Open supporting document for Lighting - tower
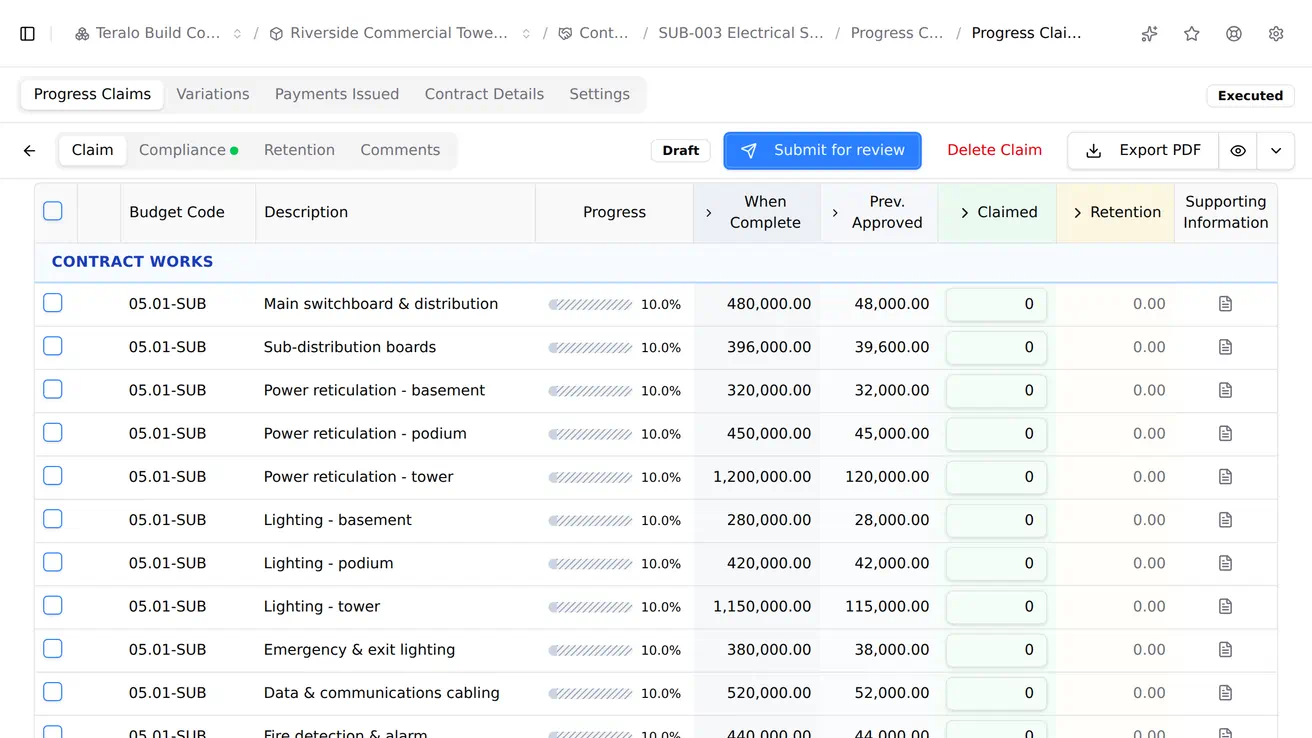The width and height of the screenshot is (1312, 738). (x=1226, y=606)
